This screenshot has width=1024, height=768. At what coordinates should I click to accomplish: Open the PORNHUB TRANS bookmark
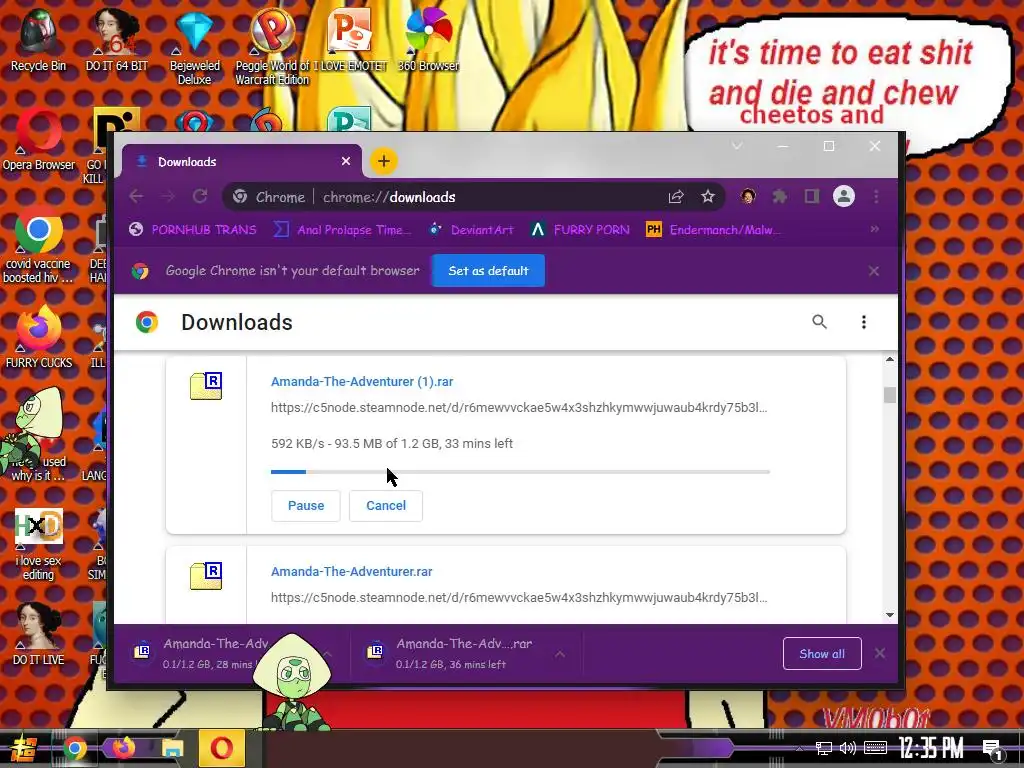(193, 229)
